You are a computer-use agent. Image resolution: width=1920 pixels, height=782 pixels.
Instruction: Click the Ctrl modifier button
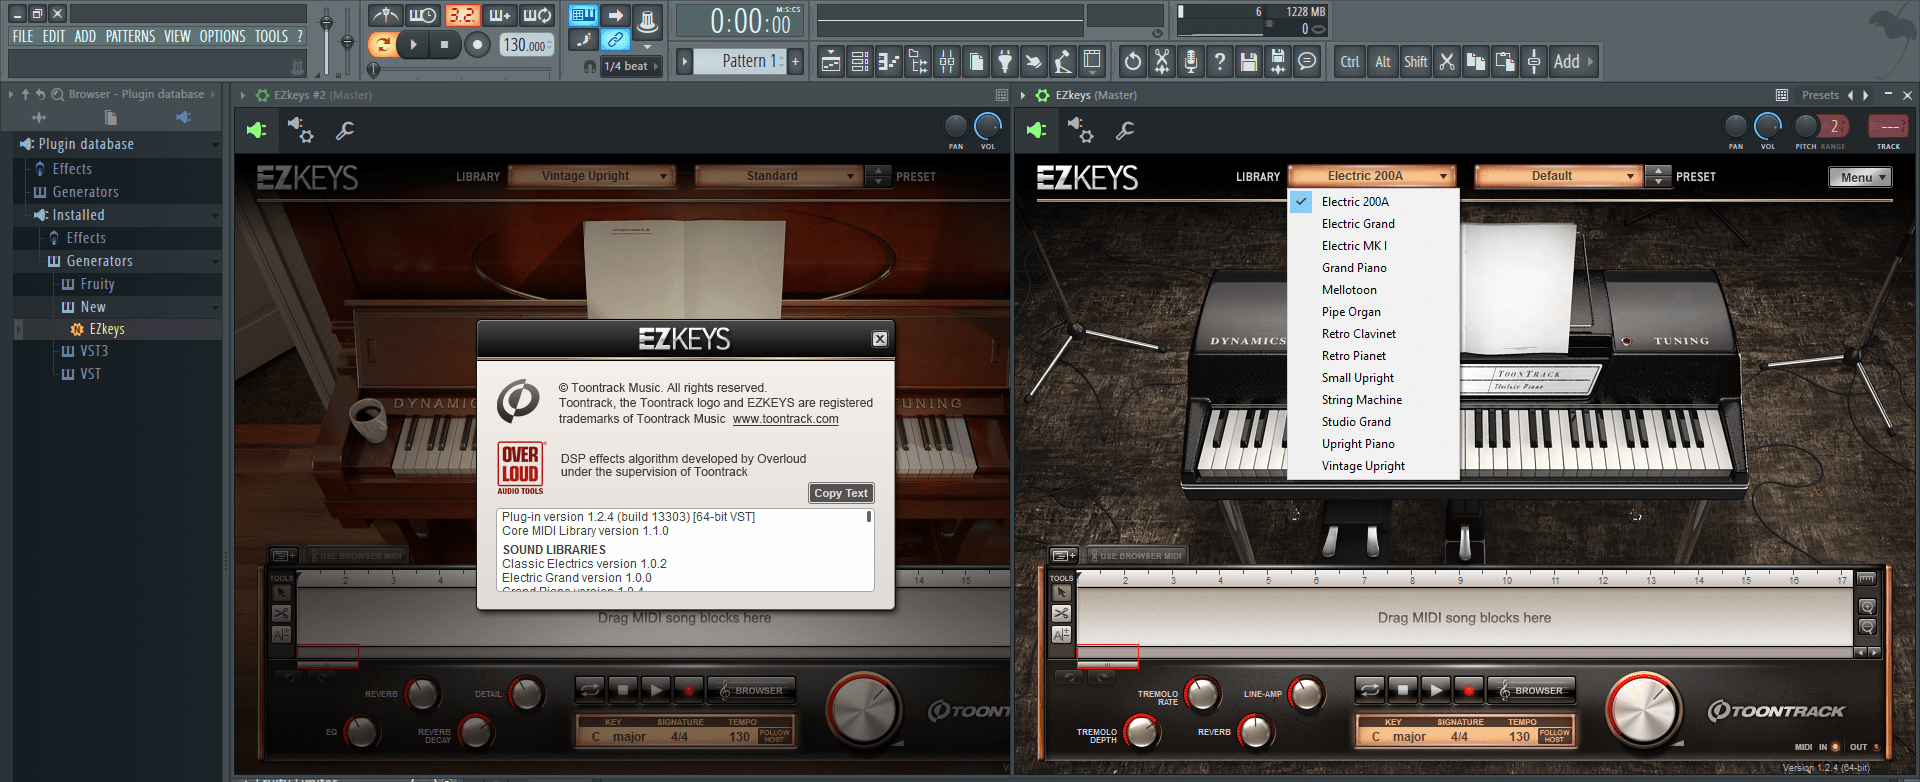tap(1350, 62)
